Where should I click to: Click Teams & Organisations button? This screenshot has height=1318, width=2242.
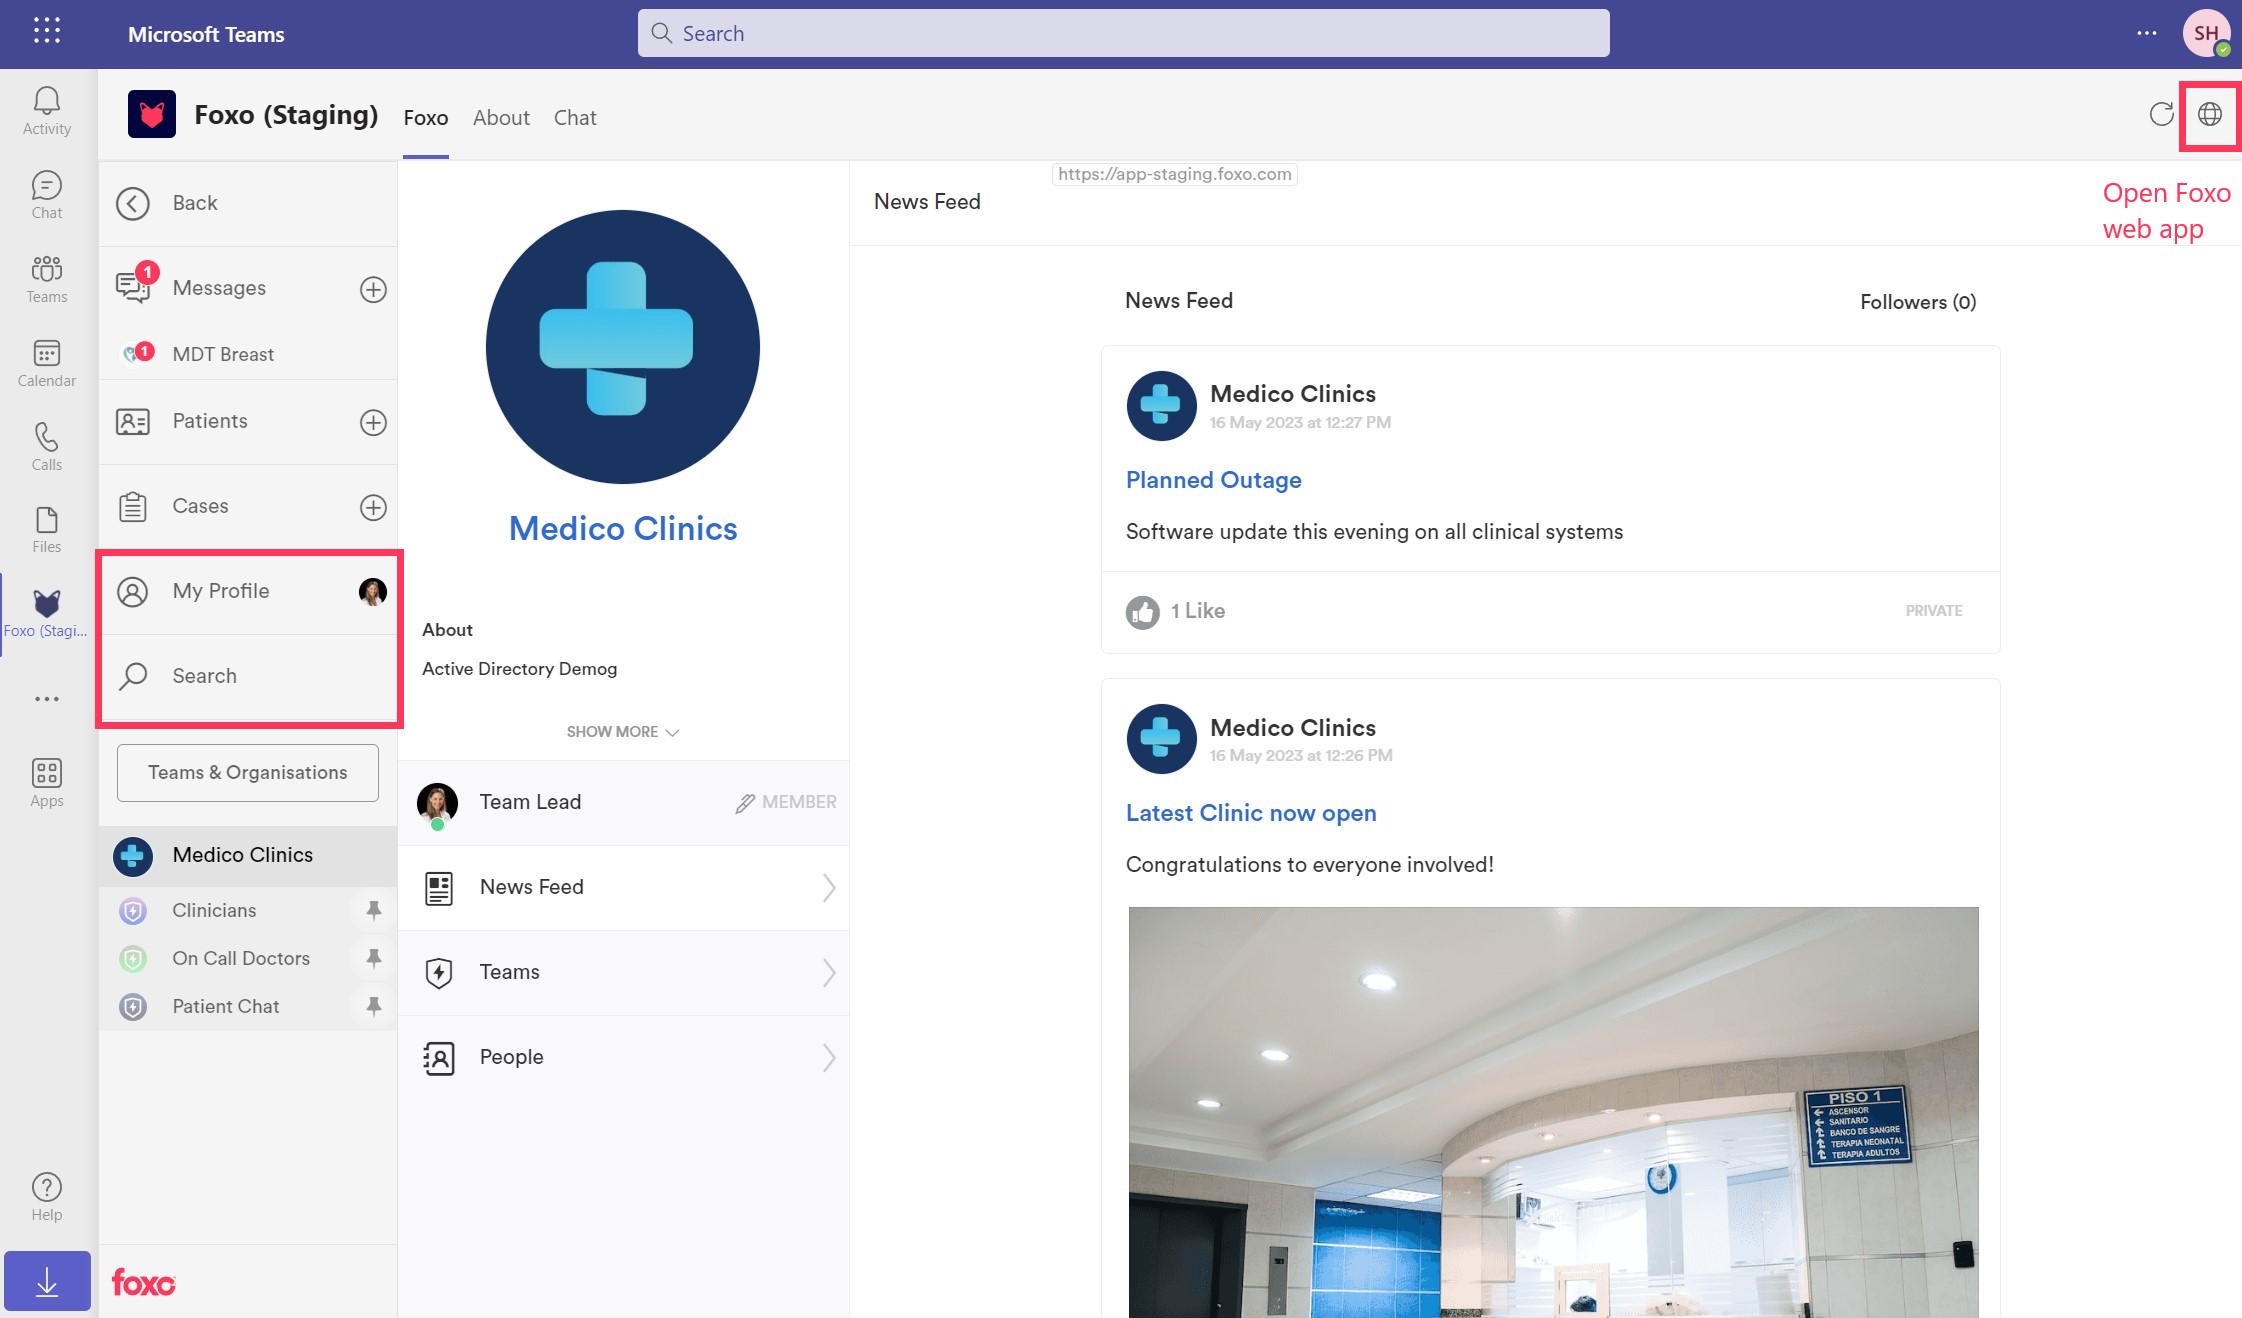(248, 772)
